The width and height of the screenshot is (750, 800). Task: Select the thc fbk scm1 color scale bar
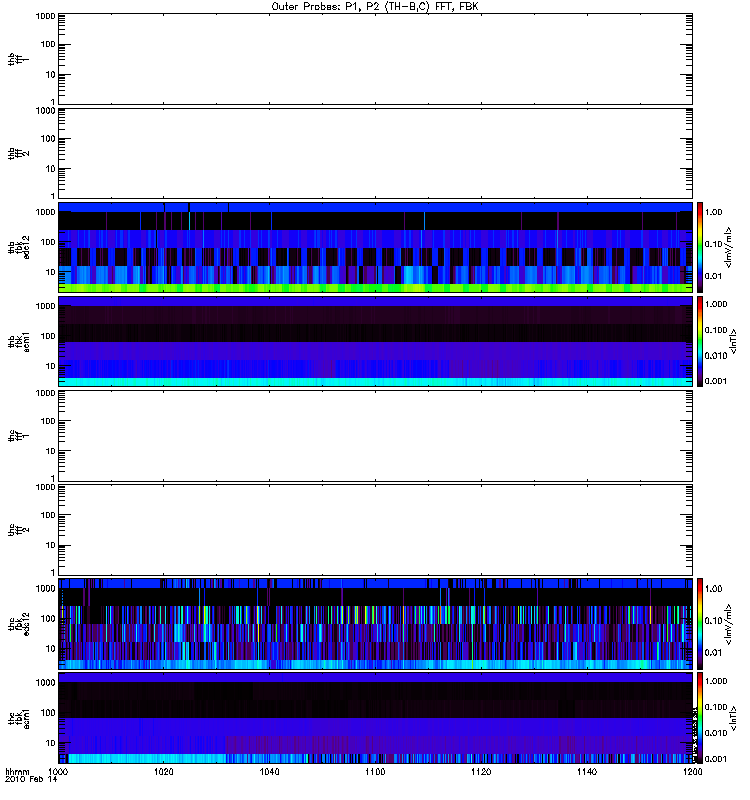pos(700,718)
